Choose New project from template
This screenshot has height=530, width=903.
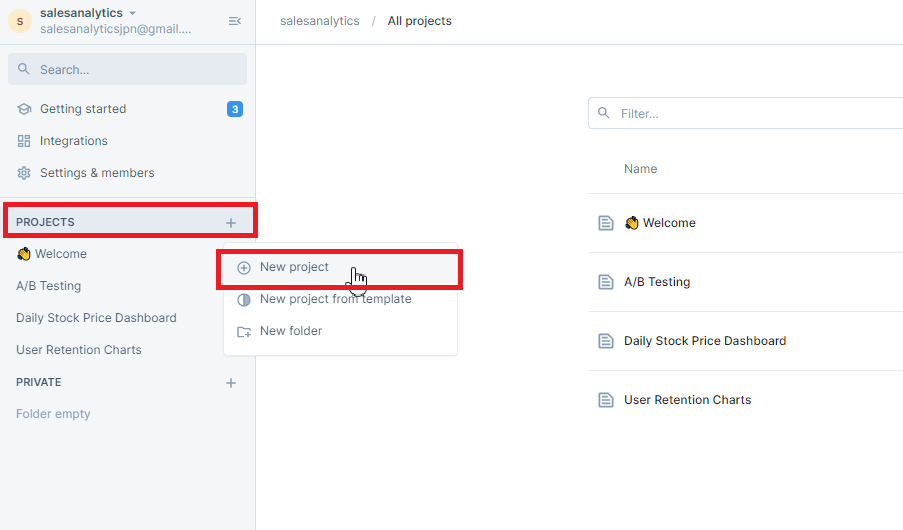click(x=335, y=299)
